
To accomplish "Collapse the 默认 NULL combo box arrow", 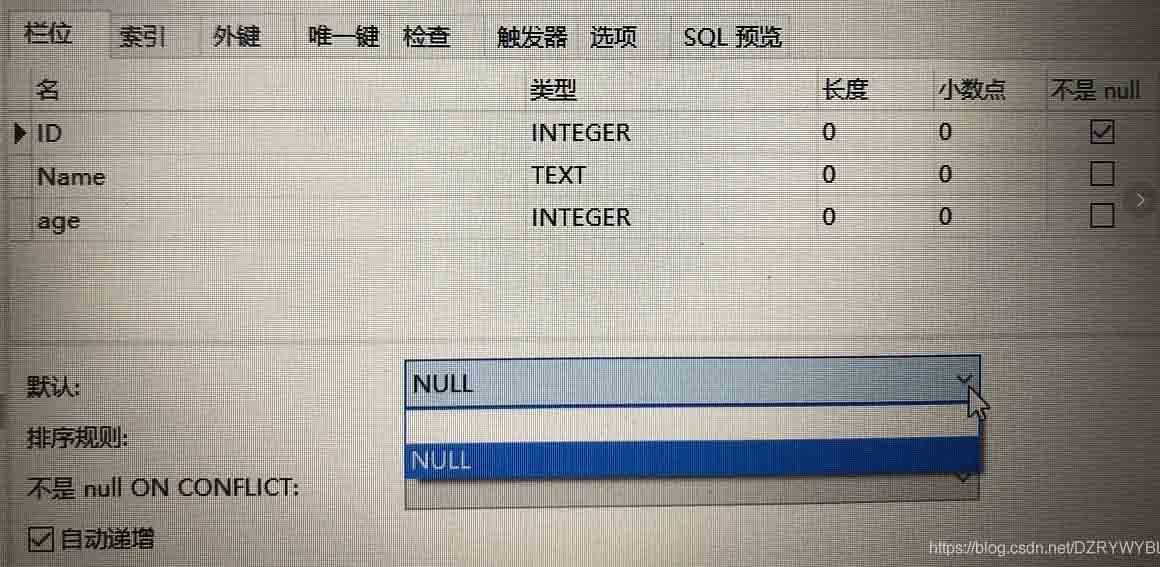I will coord(964,380).
